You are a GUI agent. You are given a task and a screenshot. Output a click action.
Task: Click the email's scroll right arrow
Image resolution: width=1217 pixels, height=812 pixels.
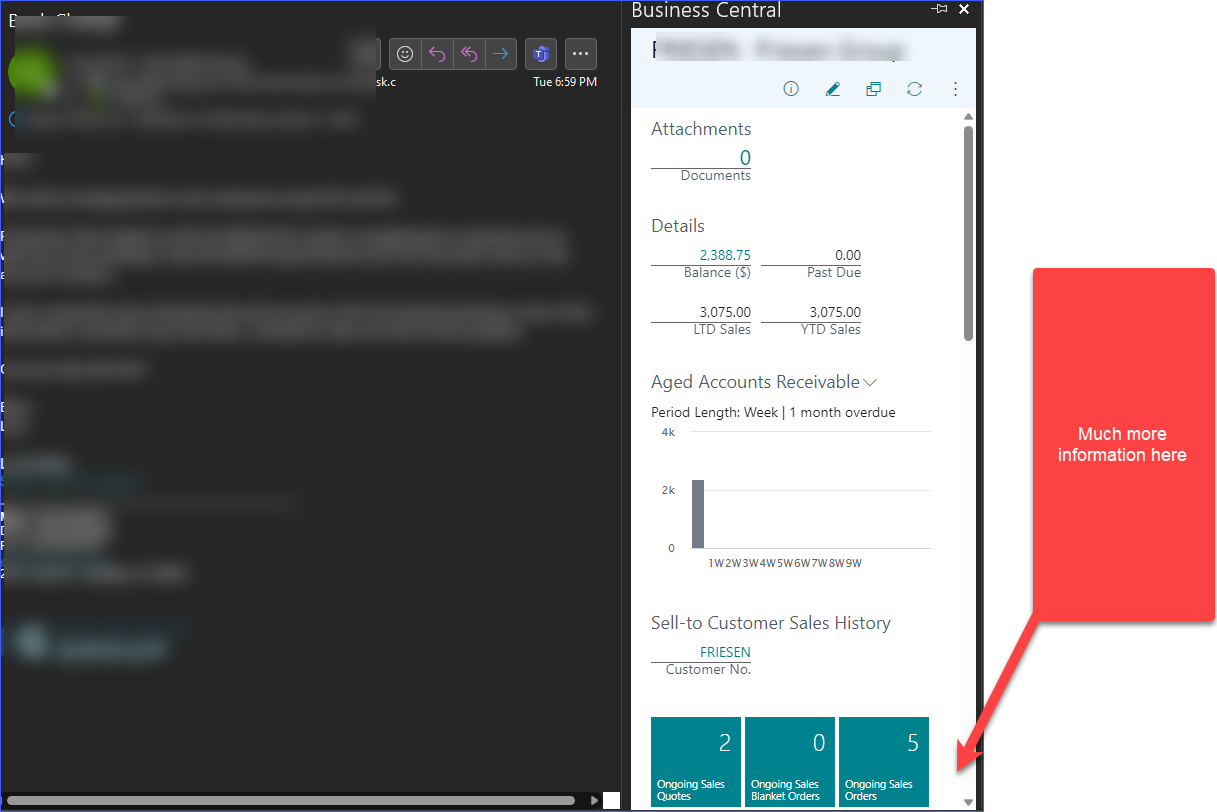click(595, 800)
